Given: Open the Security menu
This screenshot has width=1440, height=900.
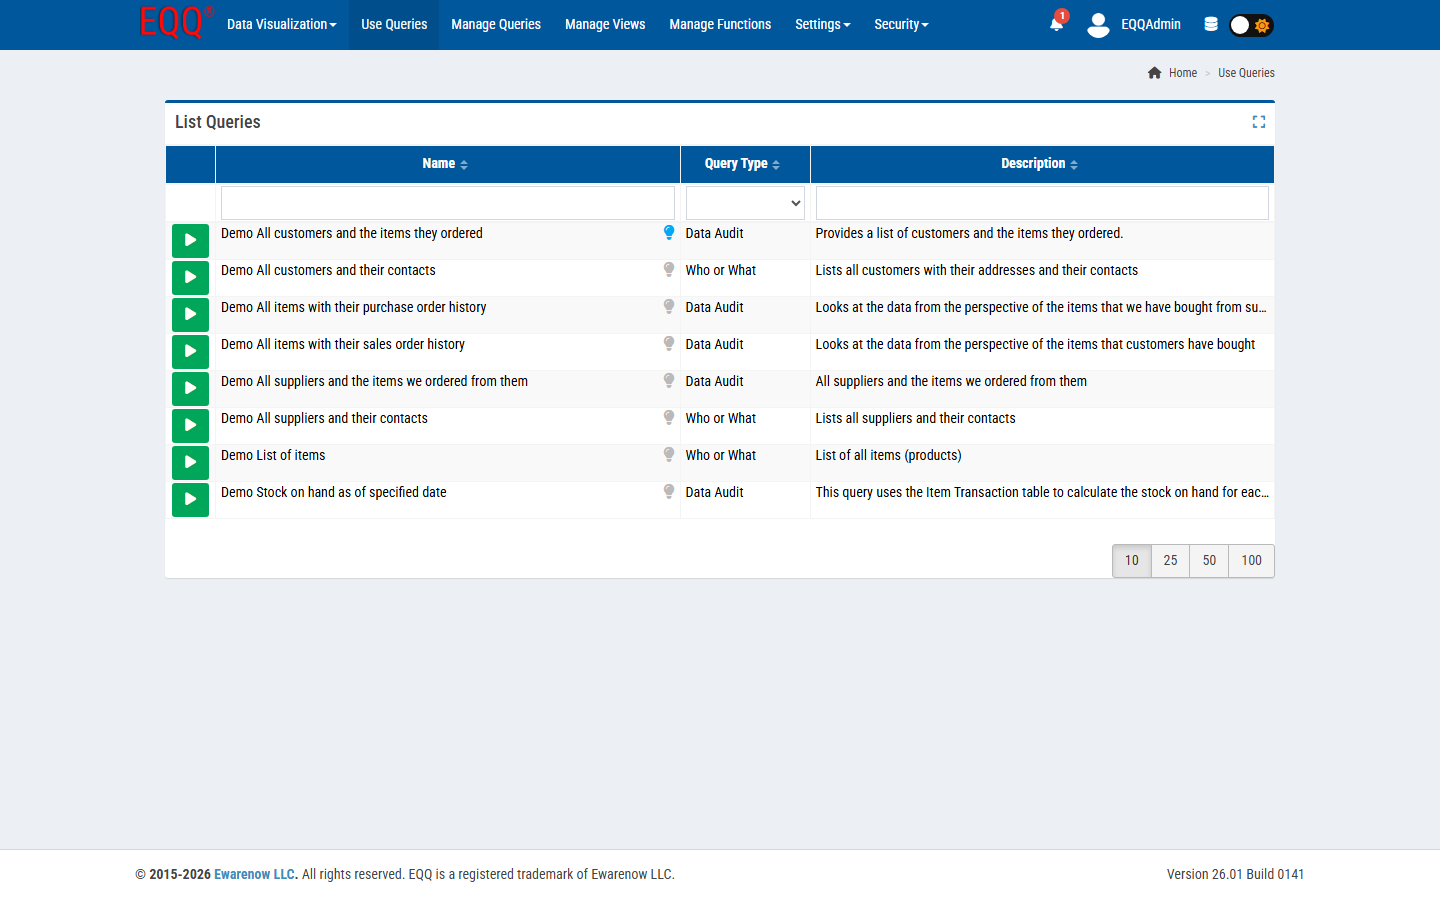Looking at the screenshot, I should click(900, 24).
